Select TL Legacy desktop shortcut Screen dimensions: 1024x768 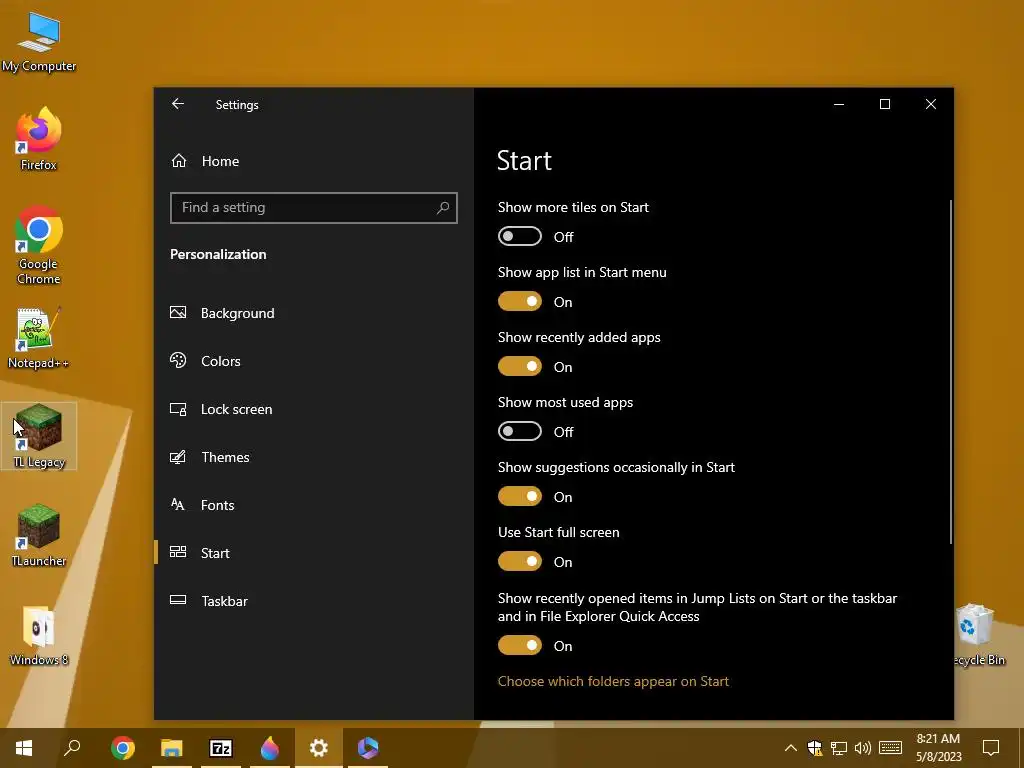click(x=39, y=436)
